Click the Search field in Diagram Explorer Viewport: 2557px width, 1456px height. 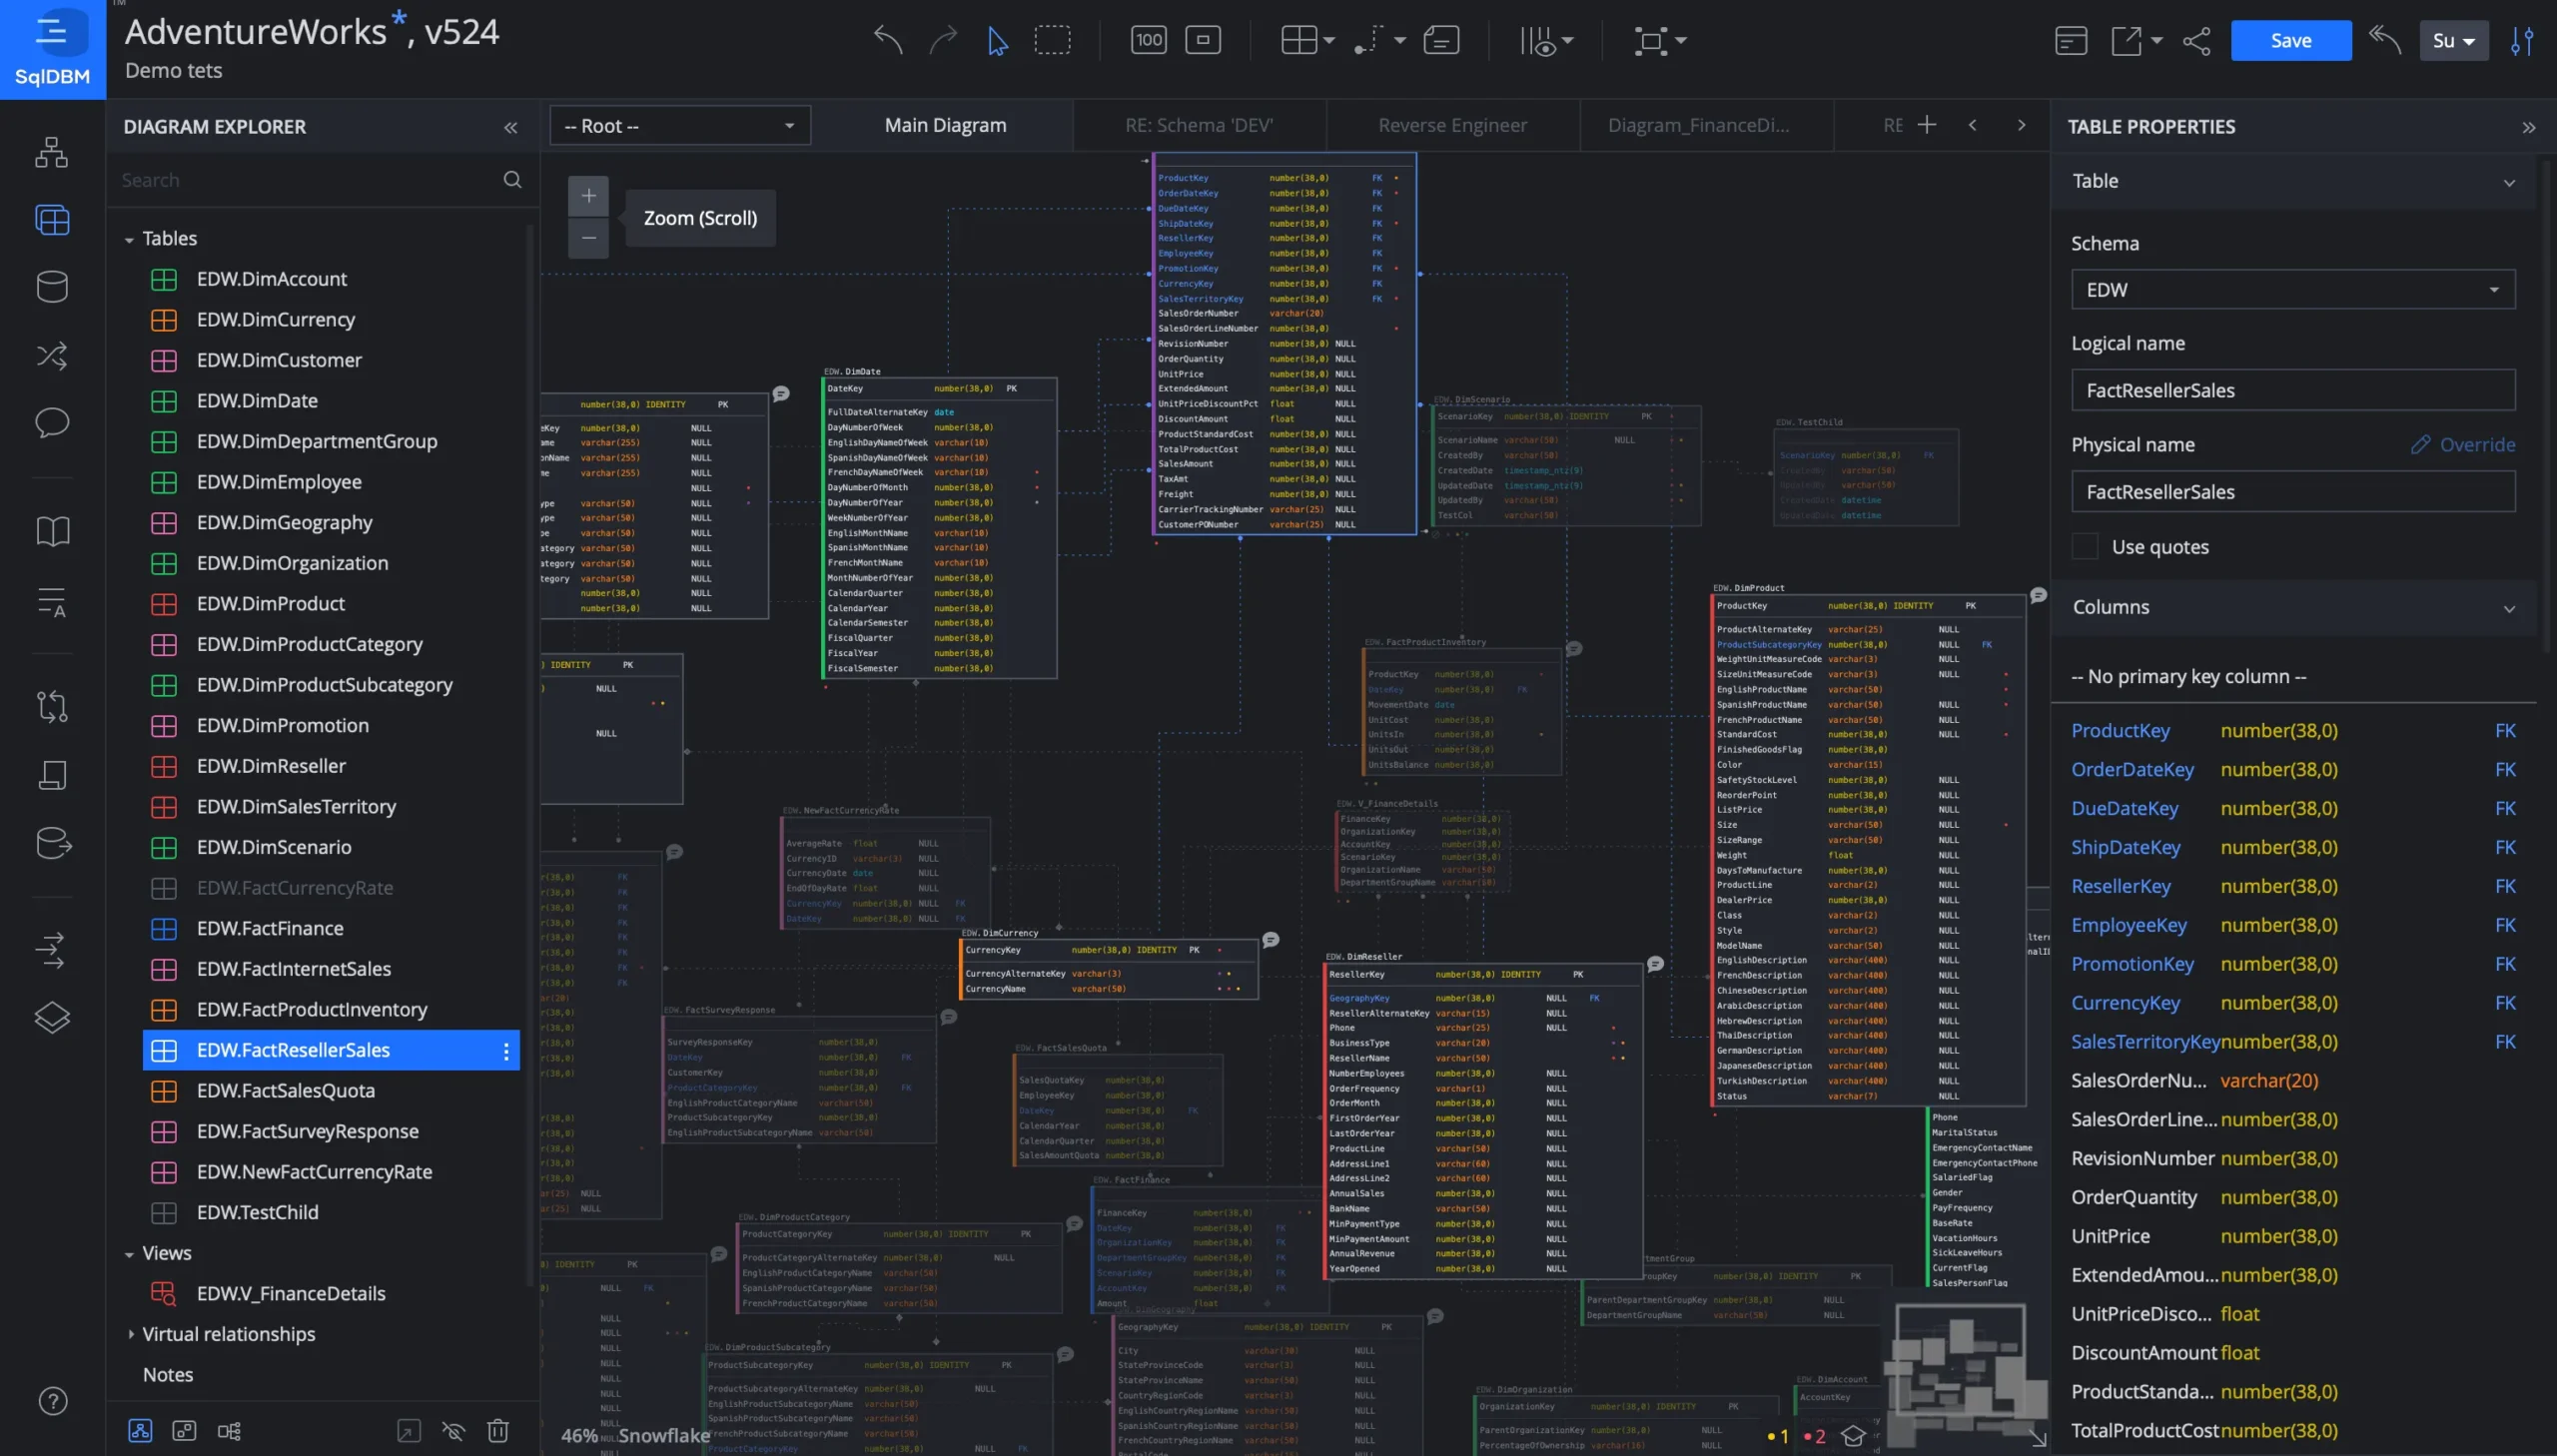click(x=310, y=180)
